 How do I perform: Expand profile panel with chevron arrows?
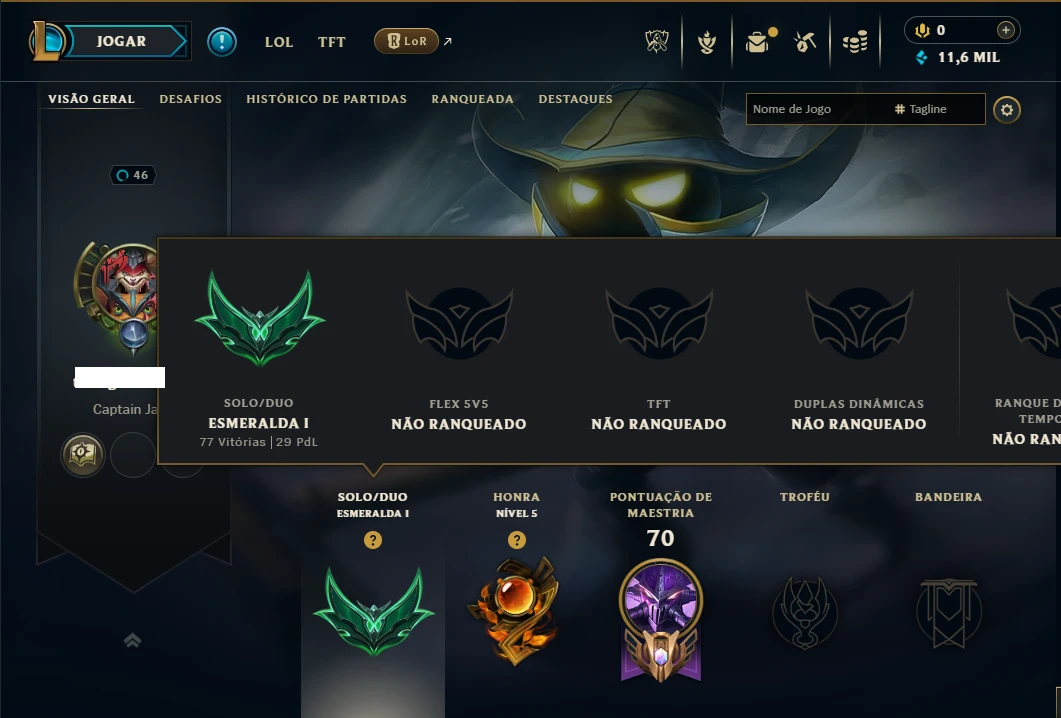133,640
